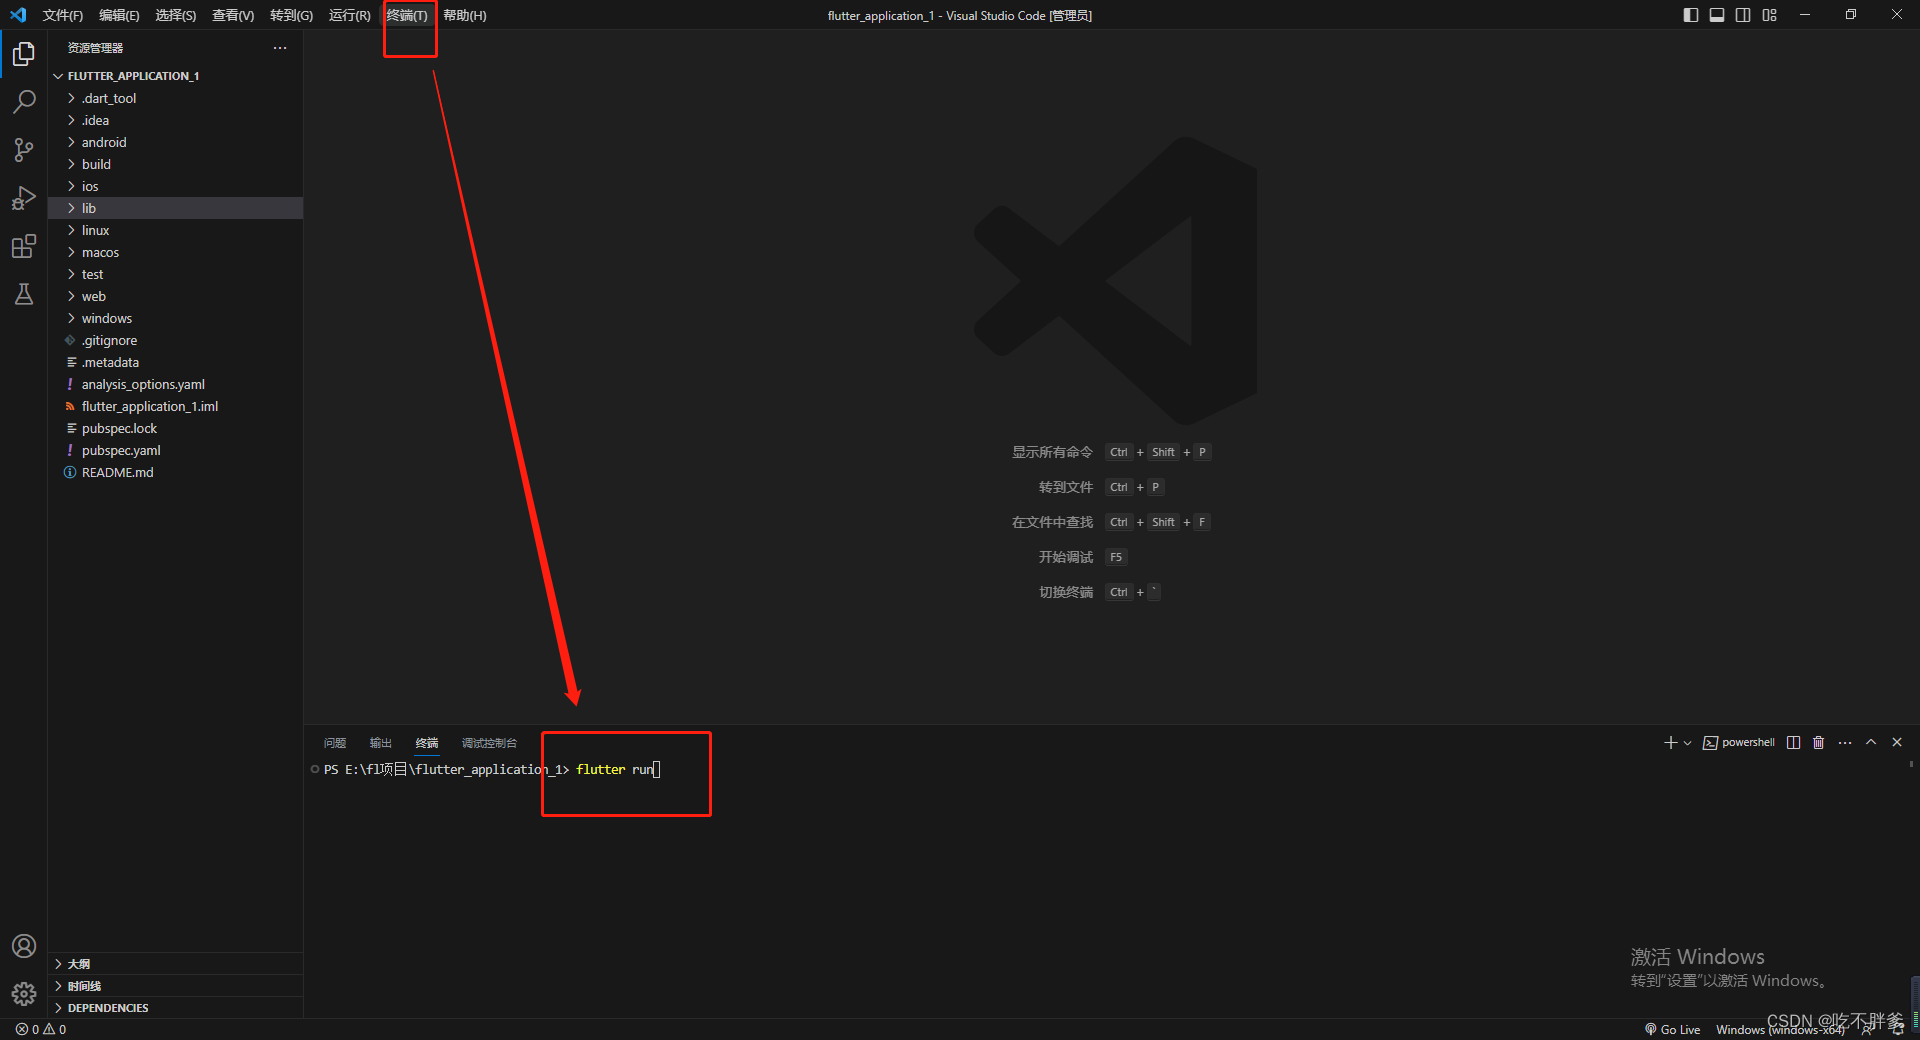1920x1040 pixels.
Task: Open analysis_options.yaml file
Action: pyautogui.click(x=175, y=384)
